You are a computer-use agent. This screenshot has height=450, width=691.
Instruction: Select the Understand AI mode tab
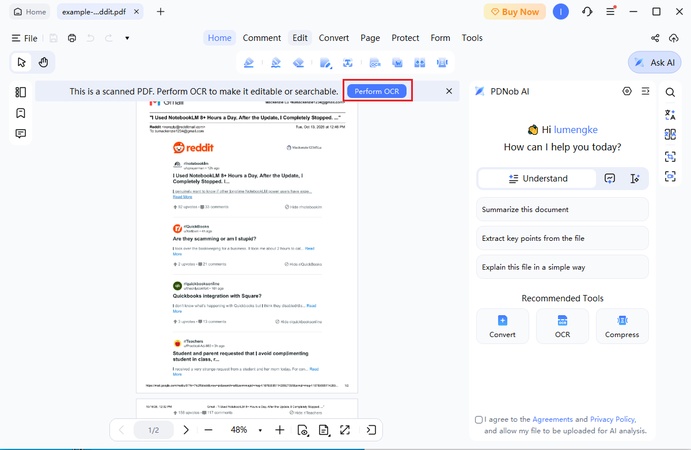(x=537, y=179)
